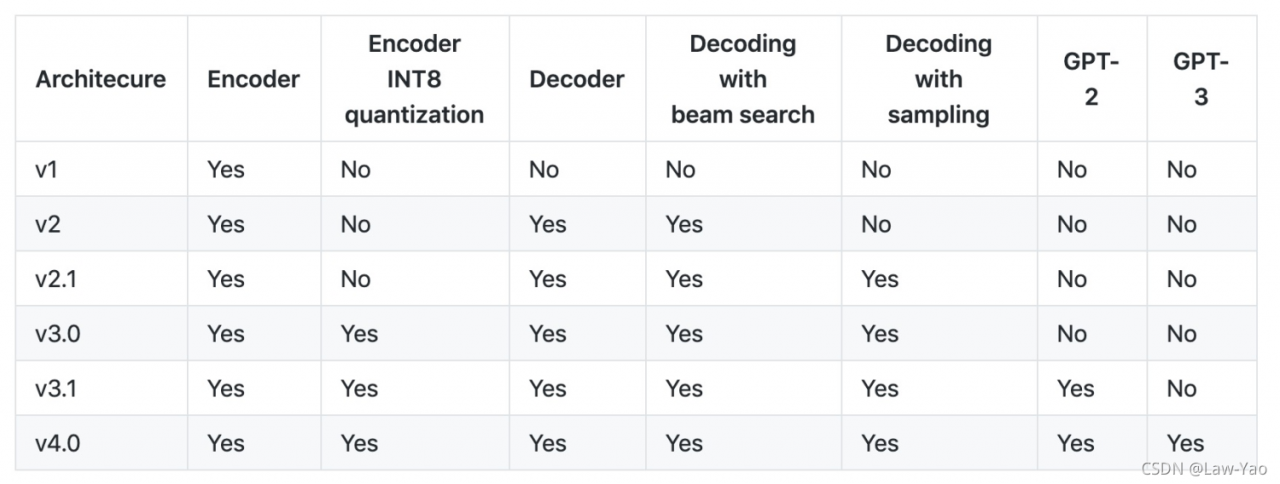The image size is (1280, 484).
Task: Click the Decoding with beam search header
Action: [743, 79]
